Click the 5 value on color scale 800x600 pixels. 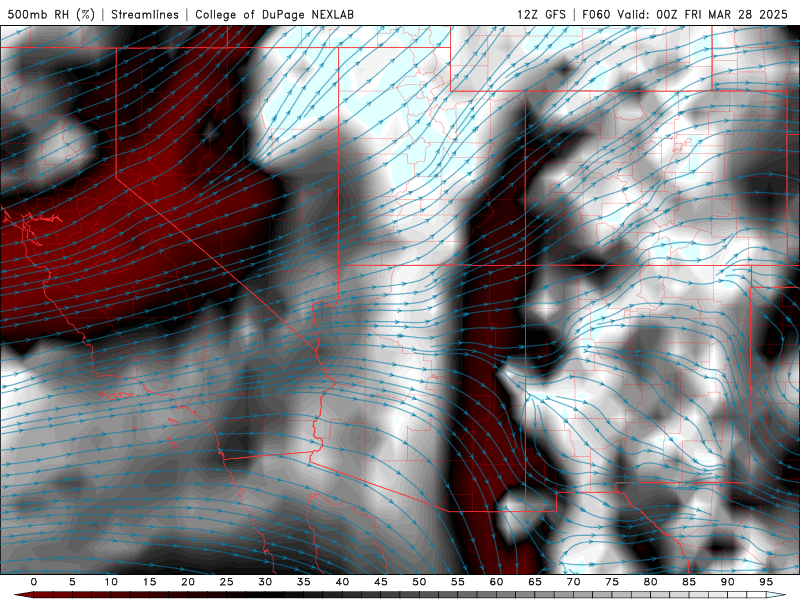[x=72, y=582]
